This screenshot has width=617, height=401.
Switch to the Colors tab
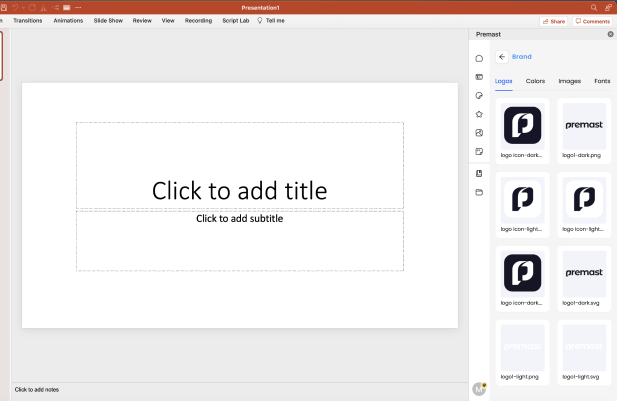535,81
